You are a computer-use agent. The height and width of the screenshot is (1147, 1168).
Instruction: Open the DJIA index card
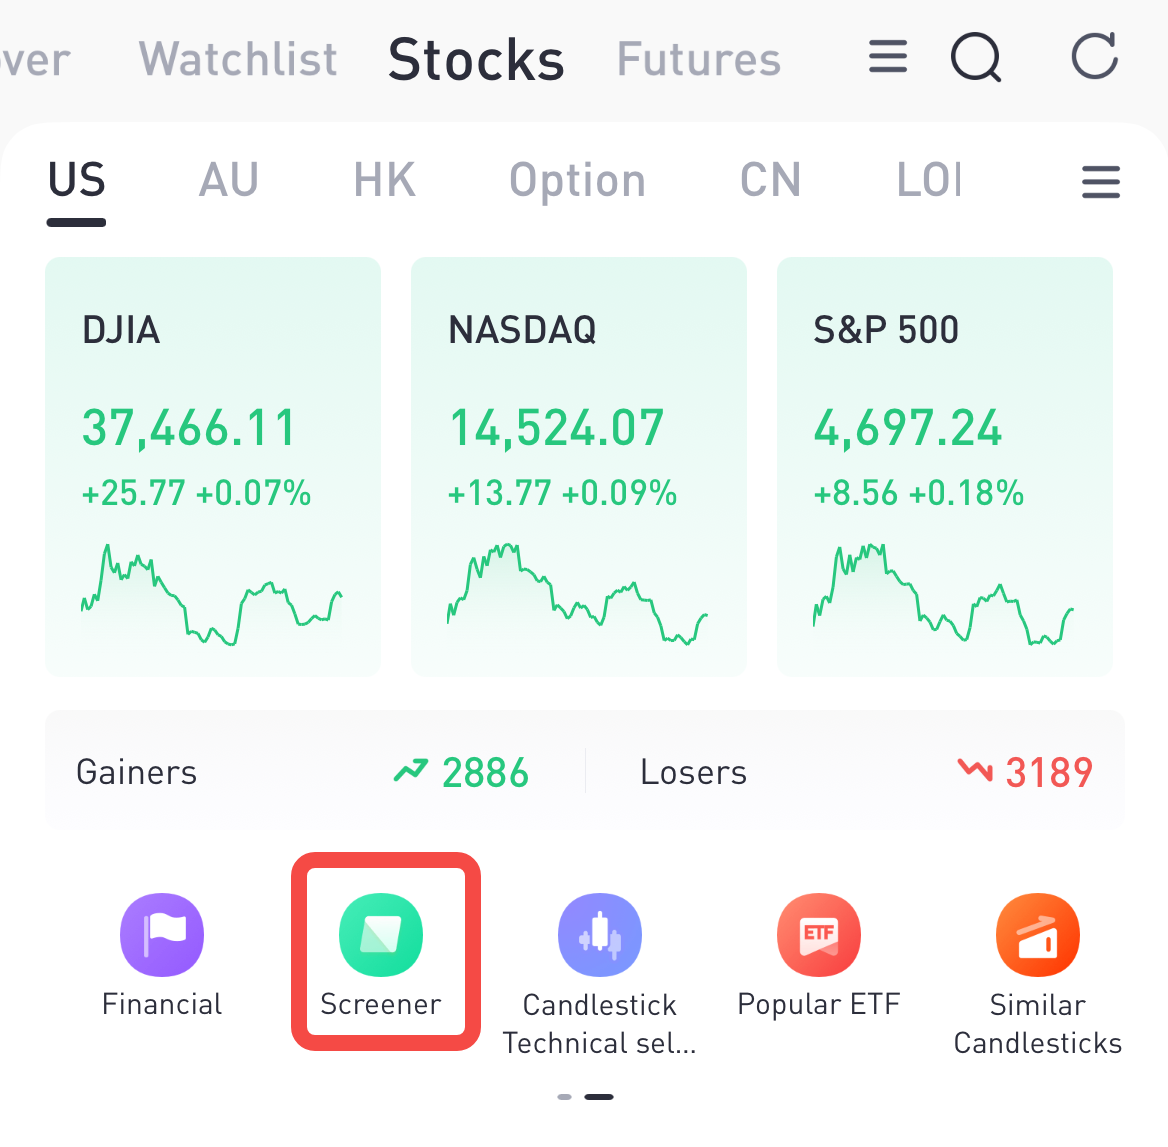click(x=213, y=467)
